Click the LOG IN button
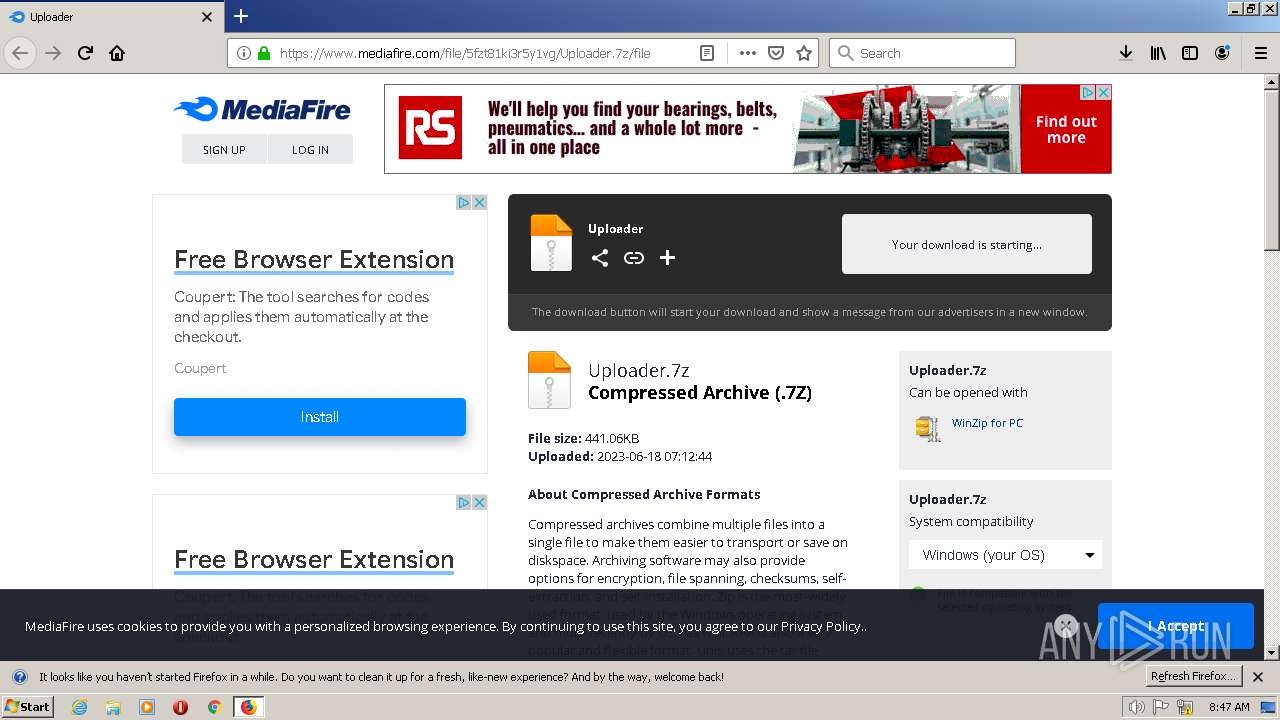 pyautogui.click(x=310, y=149)
